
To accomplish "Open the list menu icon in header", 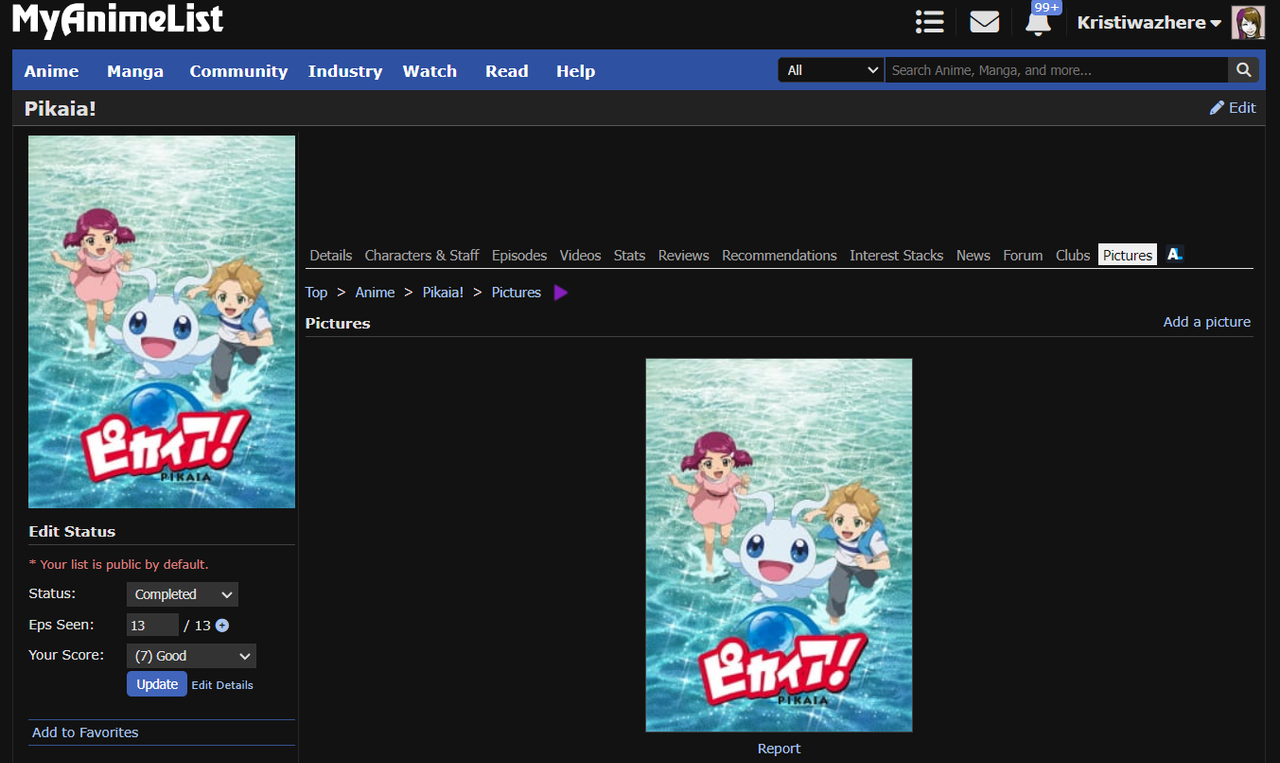I will click(930, 22).
